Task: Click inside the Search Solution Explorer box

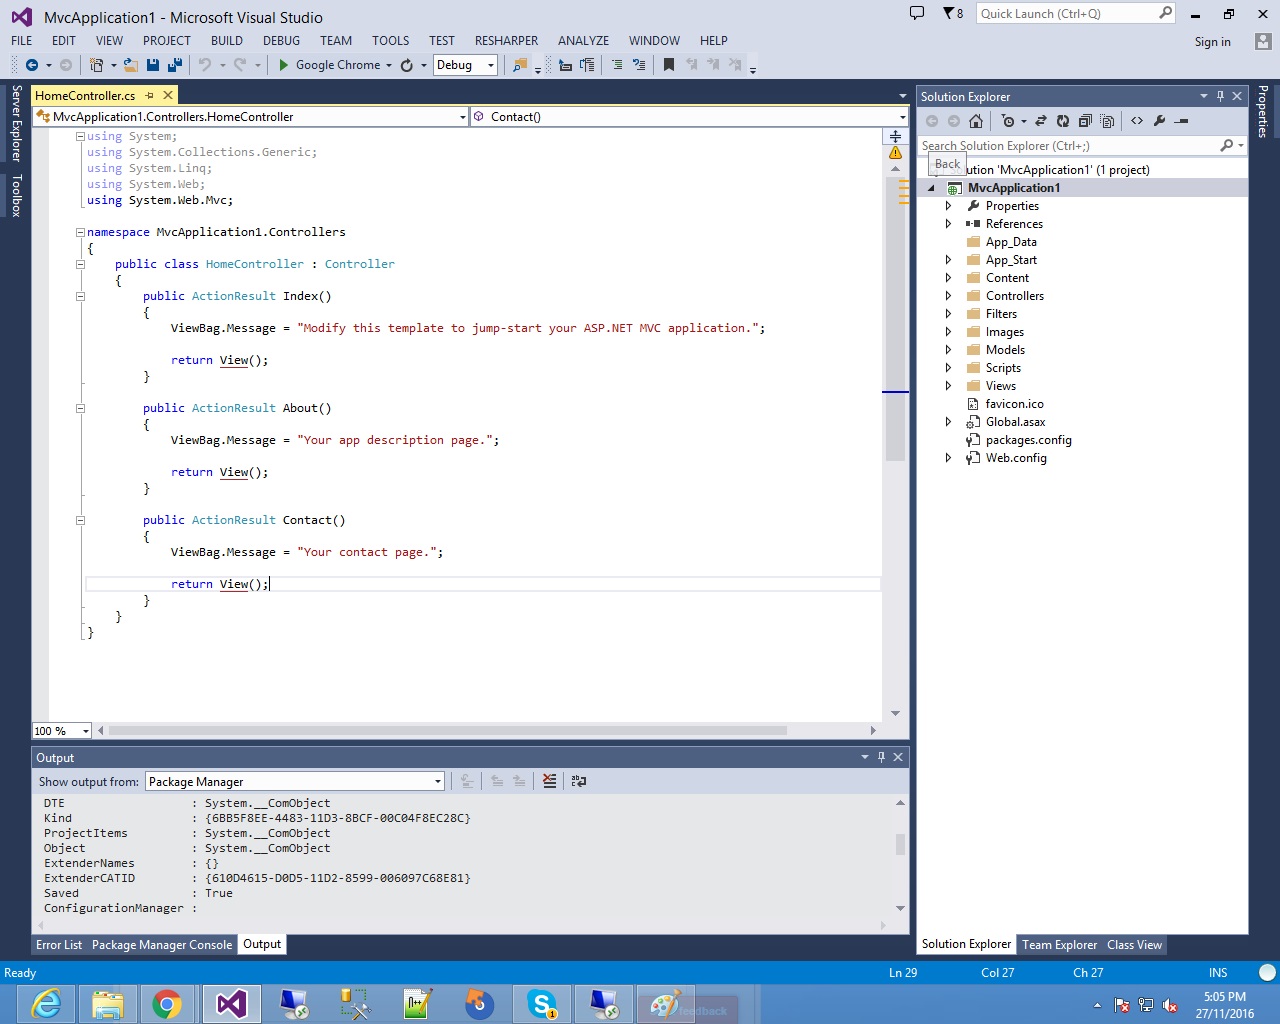Action: click(1060, 145)
